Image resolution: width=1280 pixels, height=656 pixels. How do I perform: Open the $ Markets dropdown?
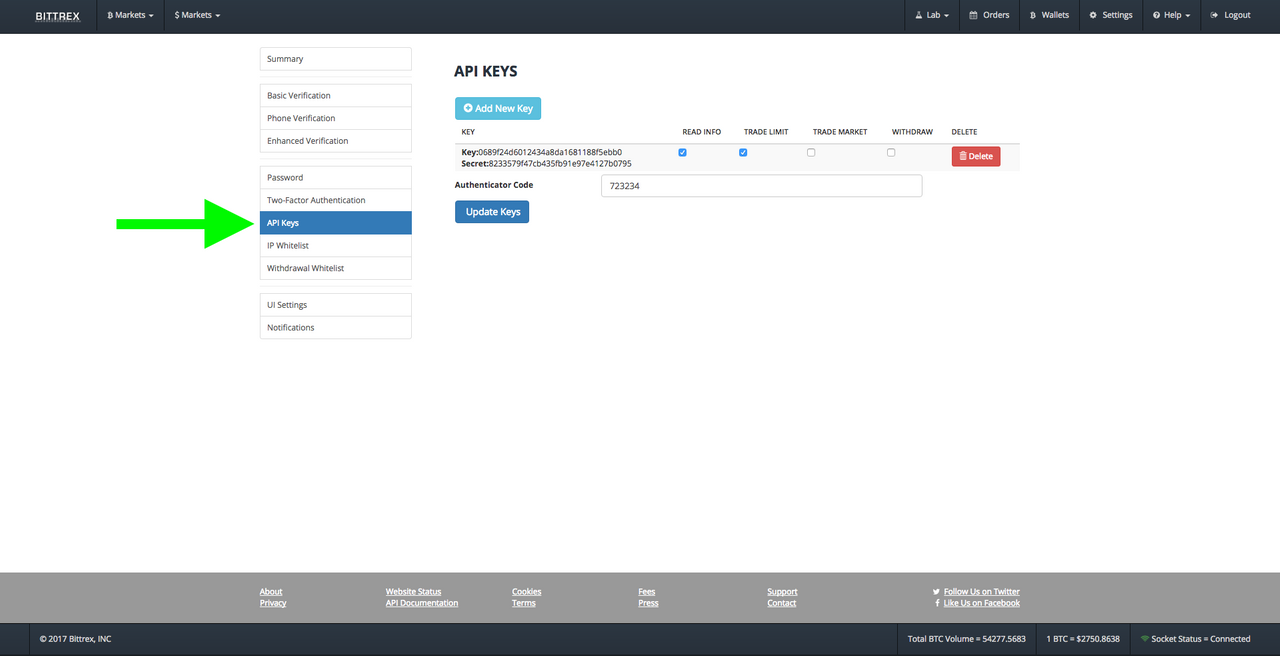tap(196, 15)
